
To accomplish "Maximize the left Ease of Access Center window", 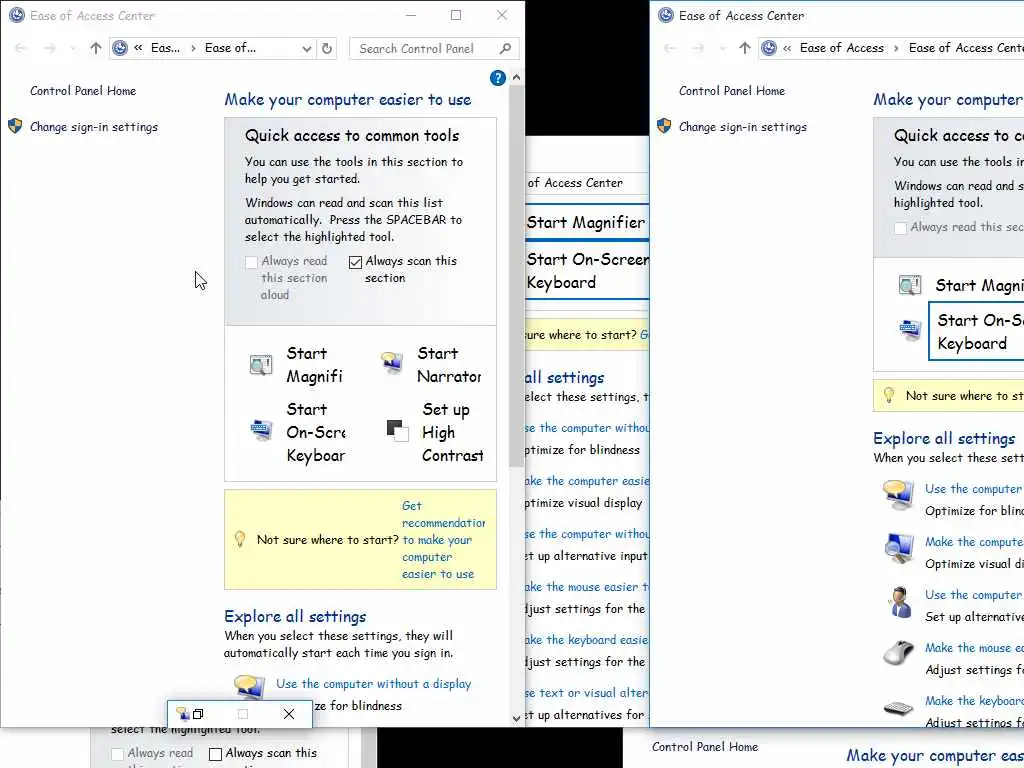I will 456,15.
